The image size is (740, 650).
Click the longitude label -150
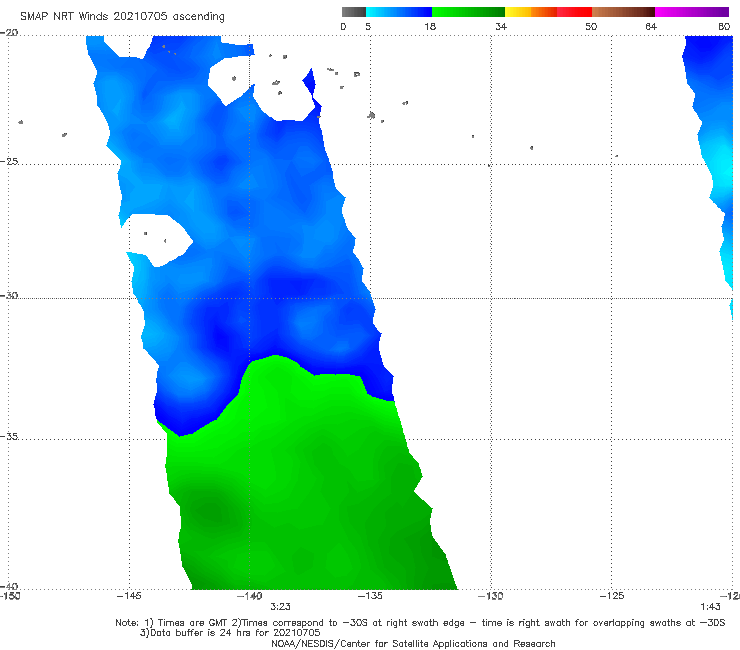pos(10,596)
